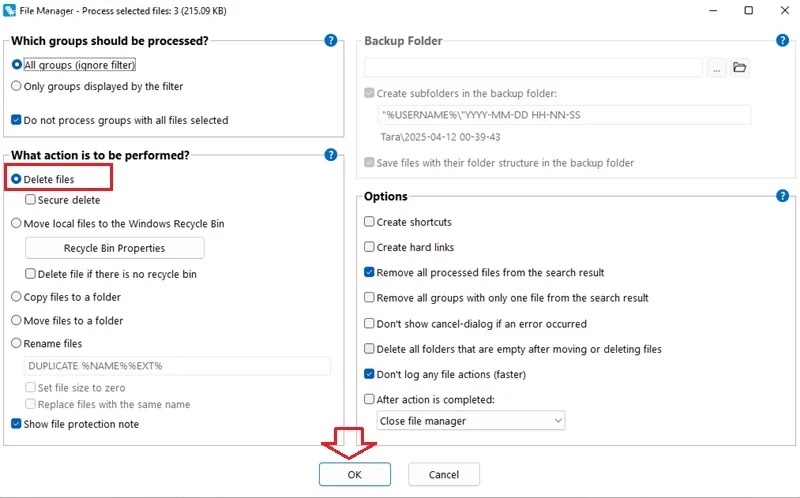Click the backup folder path input field
The height and width of the screenshot is (498, 800).
click(533, 67)
